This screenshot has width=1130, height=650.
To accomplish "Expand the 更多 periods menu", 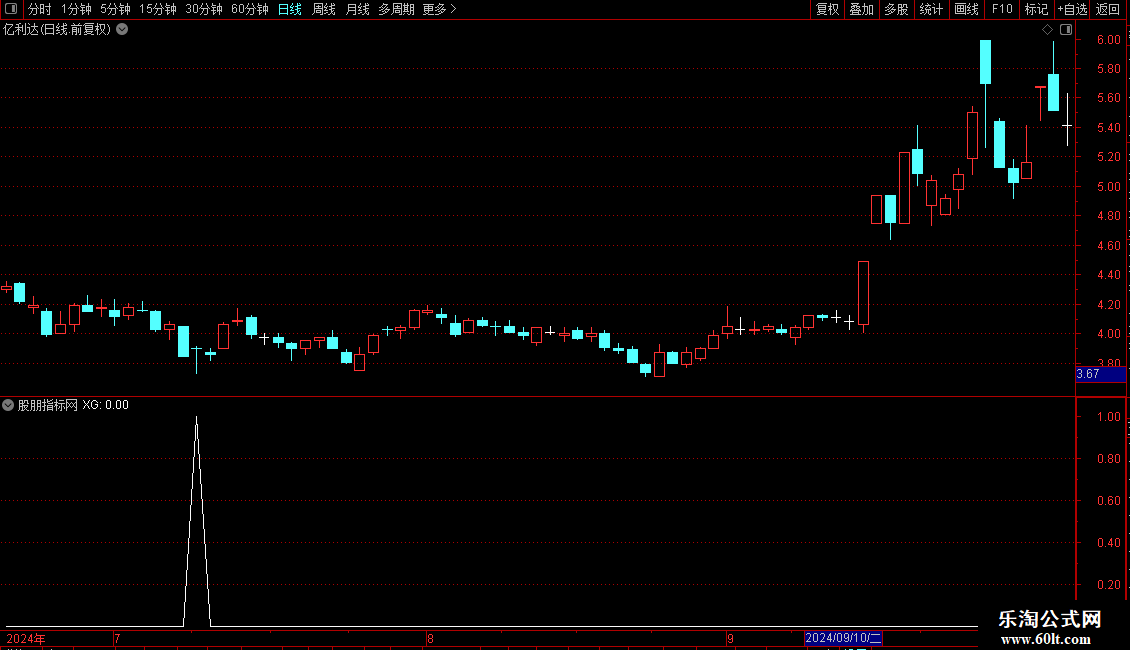I will coord(439,9).
